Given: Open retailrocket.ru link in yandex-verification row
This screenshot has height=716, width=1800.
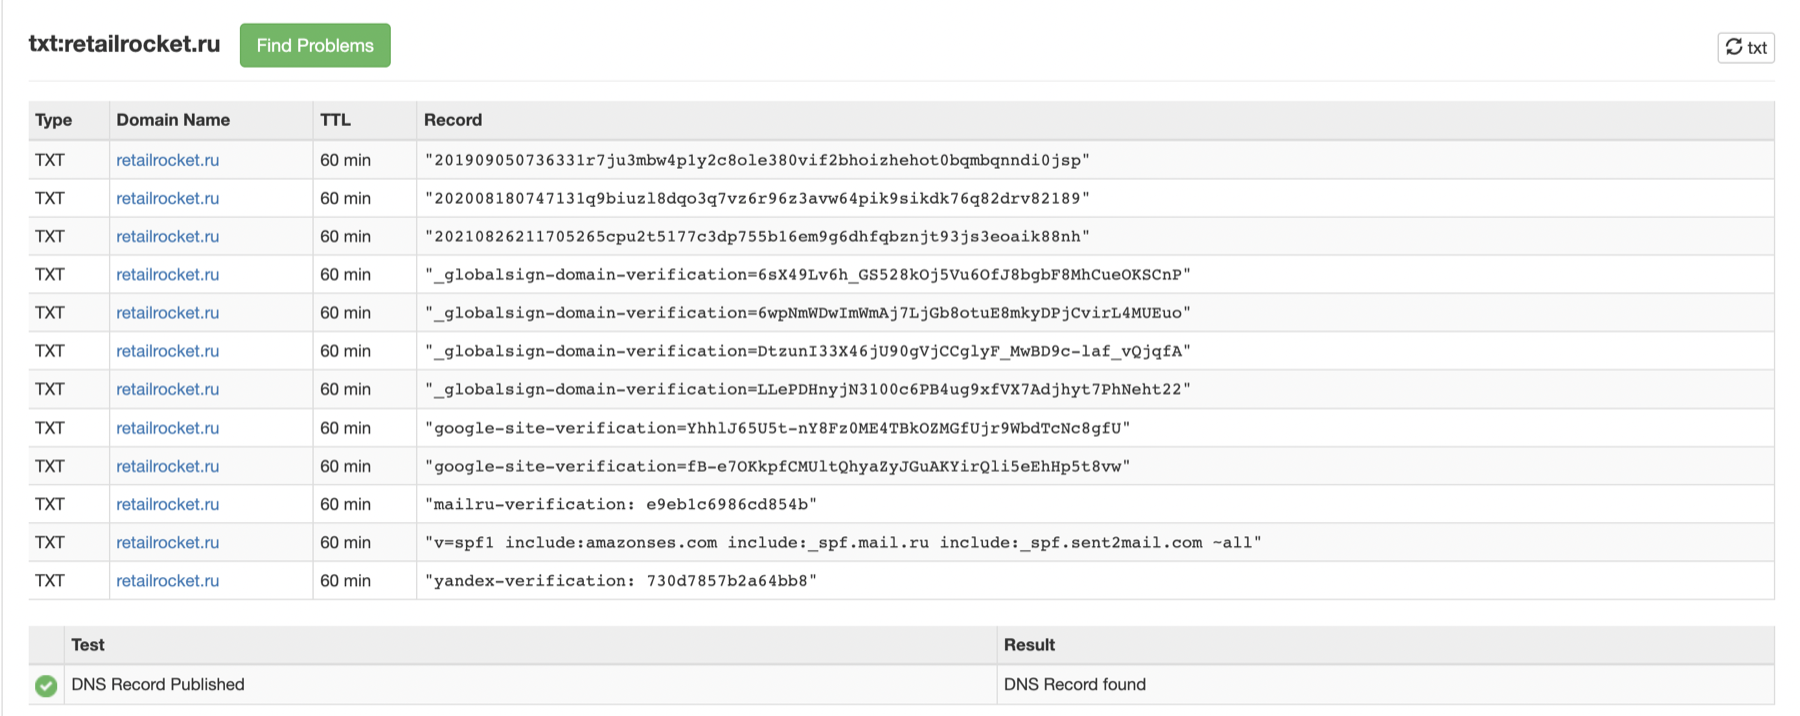Looking at the screenshot, I should [167, 581].
